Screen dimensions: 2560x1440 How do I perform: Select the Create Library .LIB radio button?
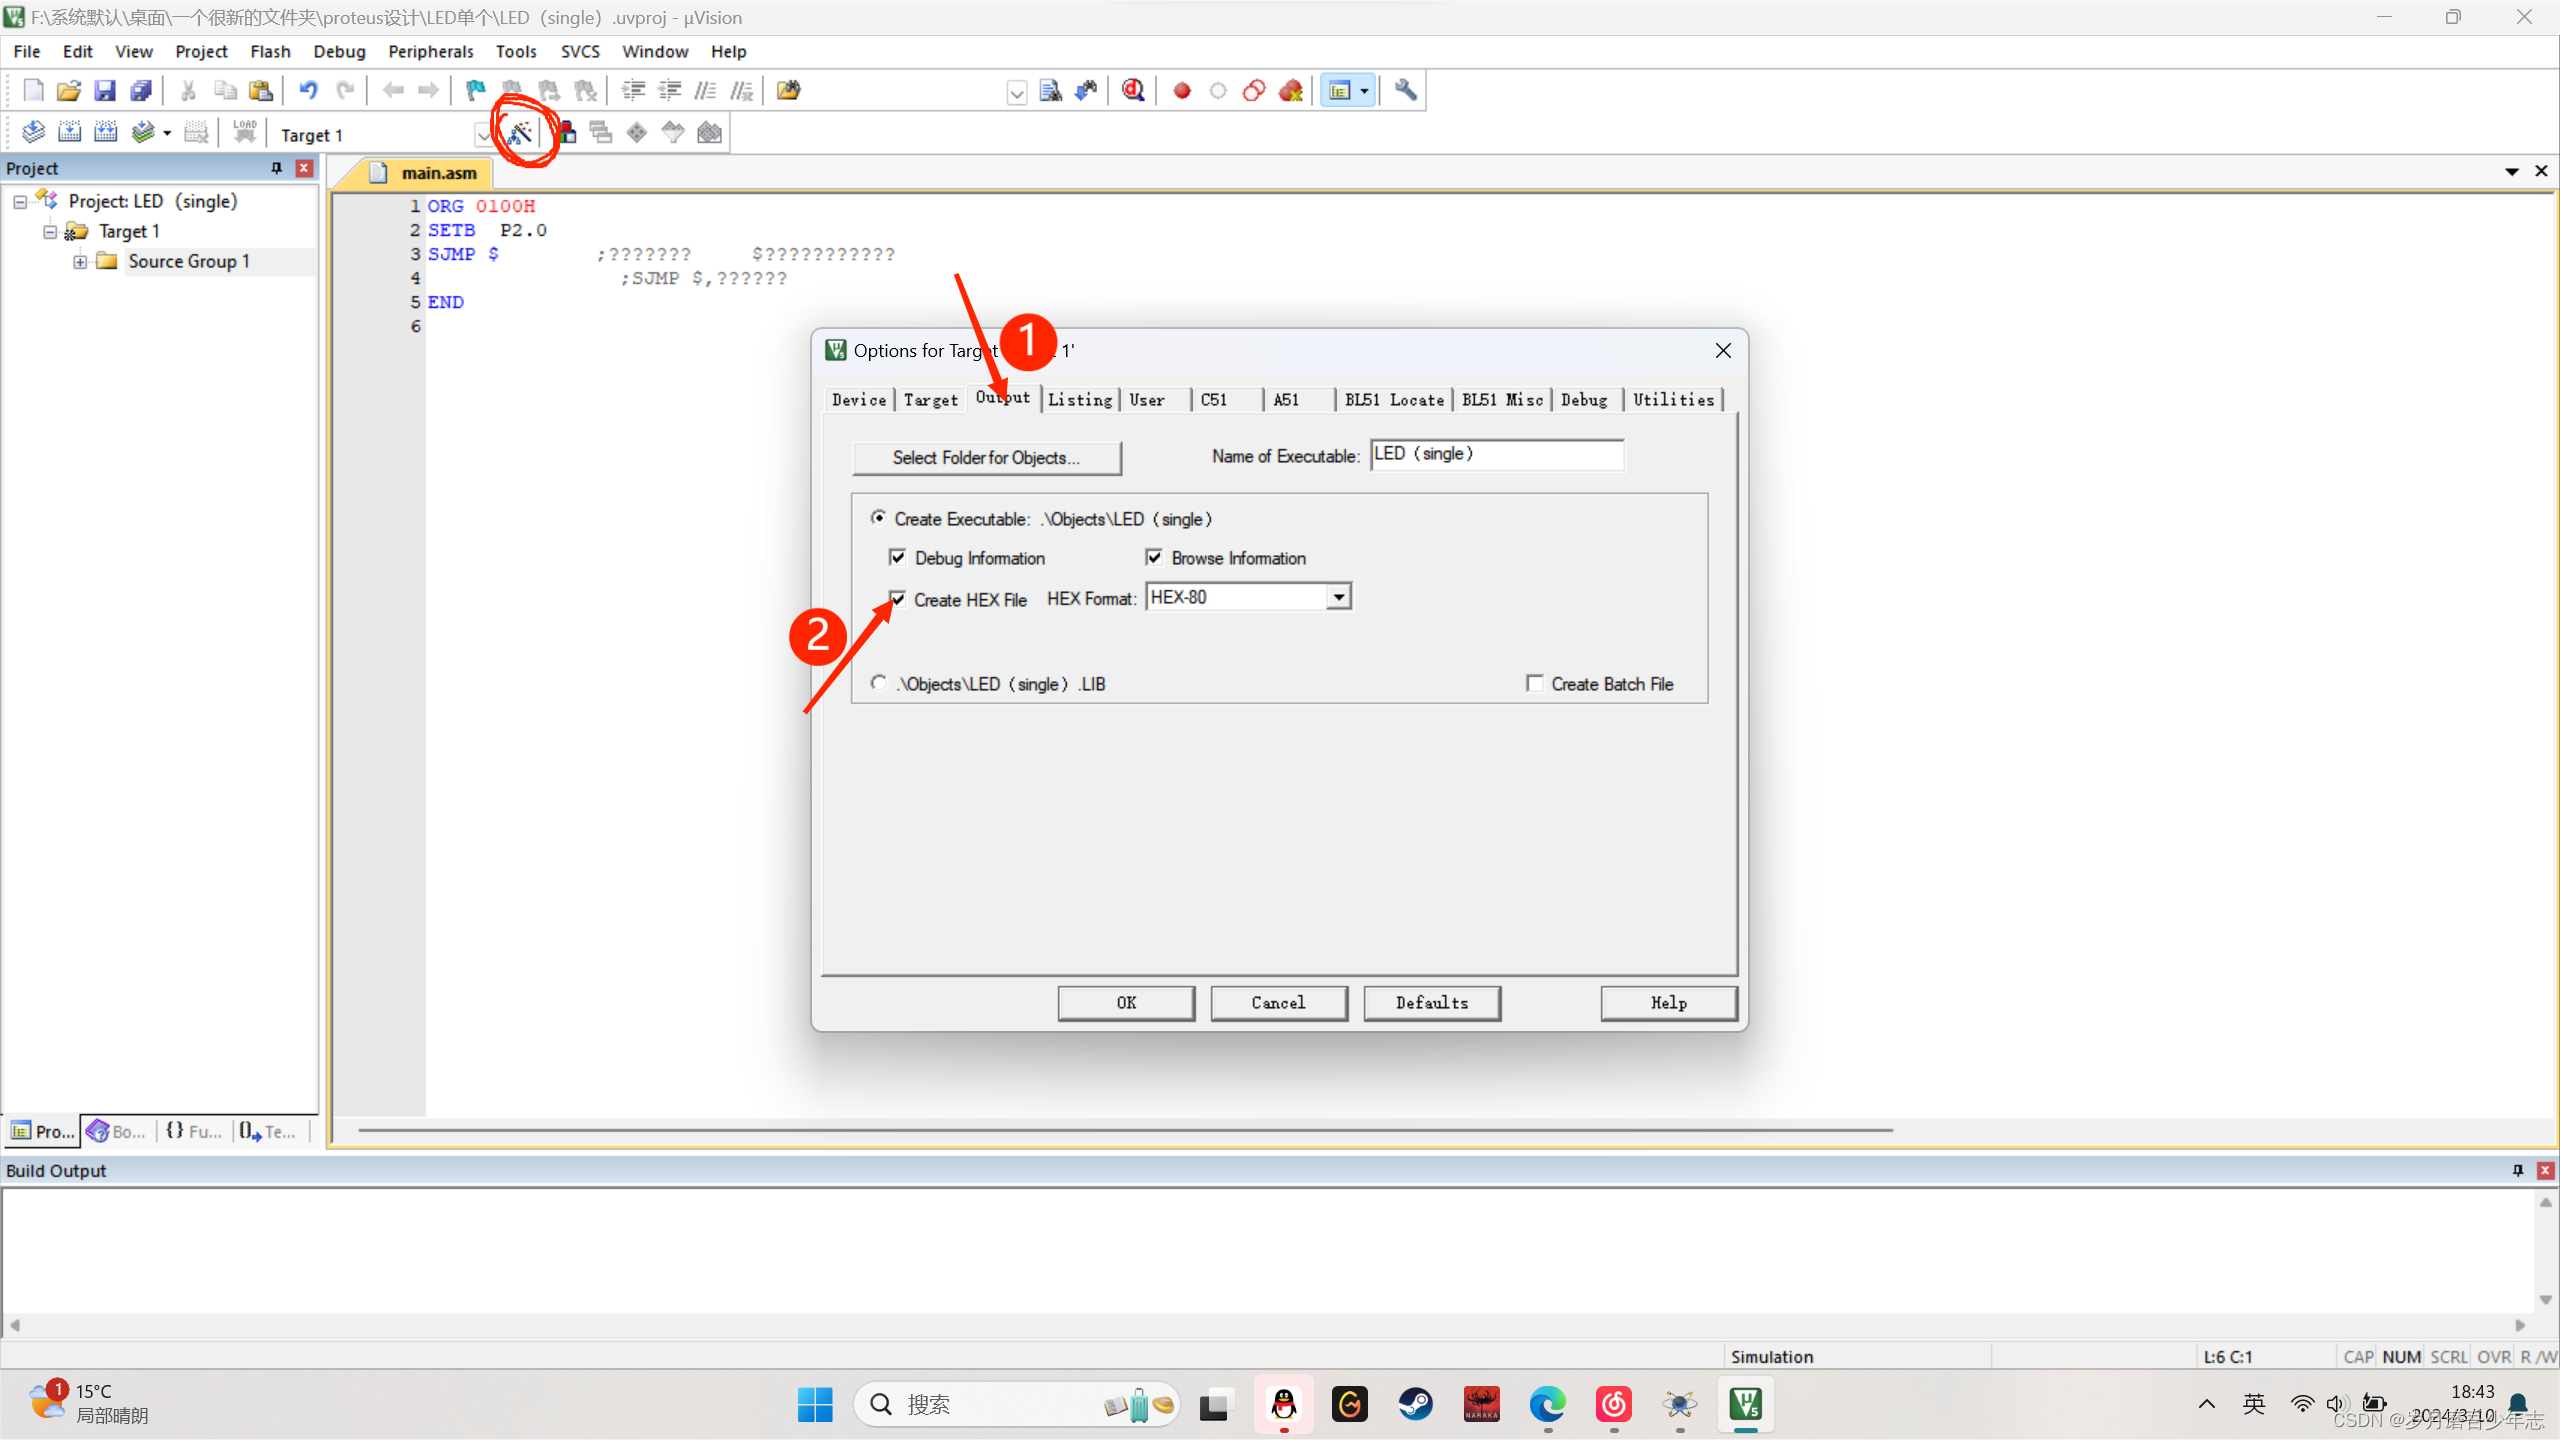click(x=878, y=683)
